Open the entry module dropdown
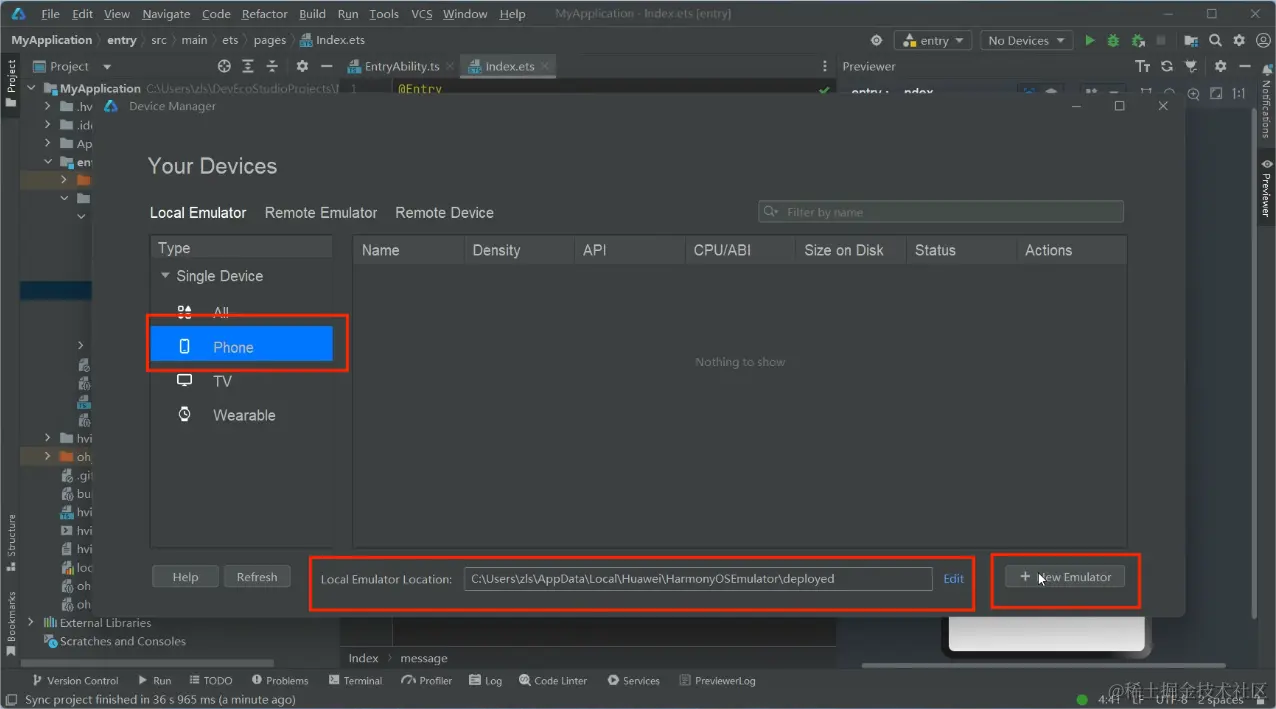Viewport: 1276px width, 709px height. pyautogui.click(x=935, y=41)
